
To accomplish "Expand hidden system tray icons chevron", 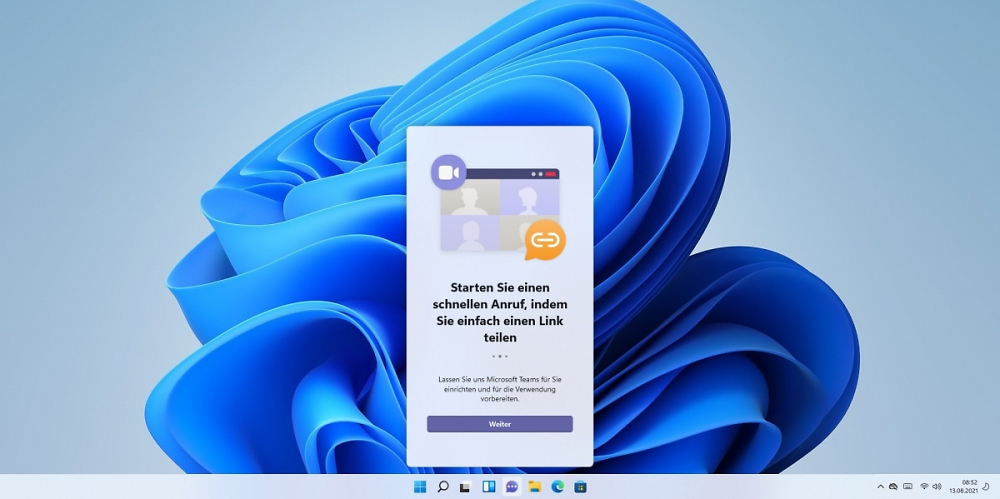I will (881, 486).
